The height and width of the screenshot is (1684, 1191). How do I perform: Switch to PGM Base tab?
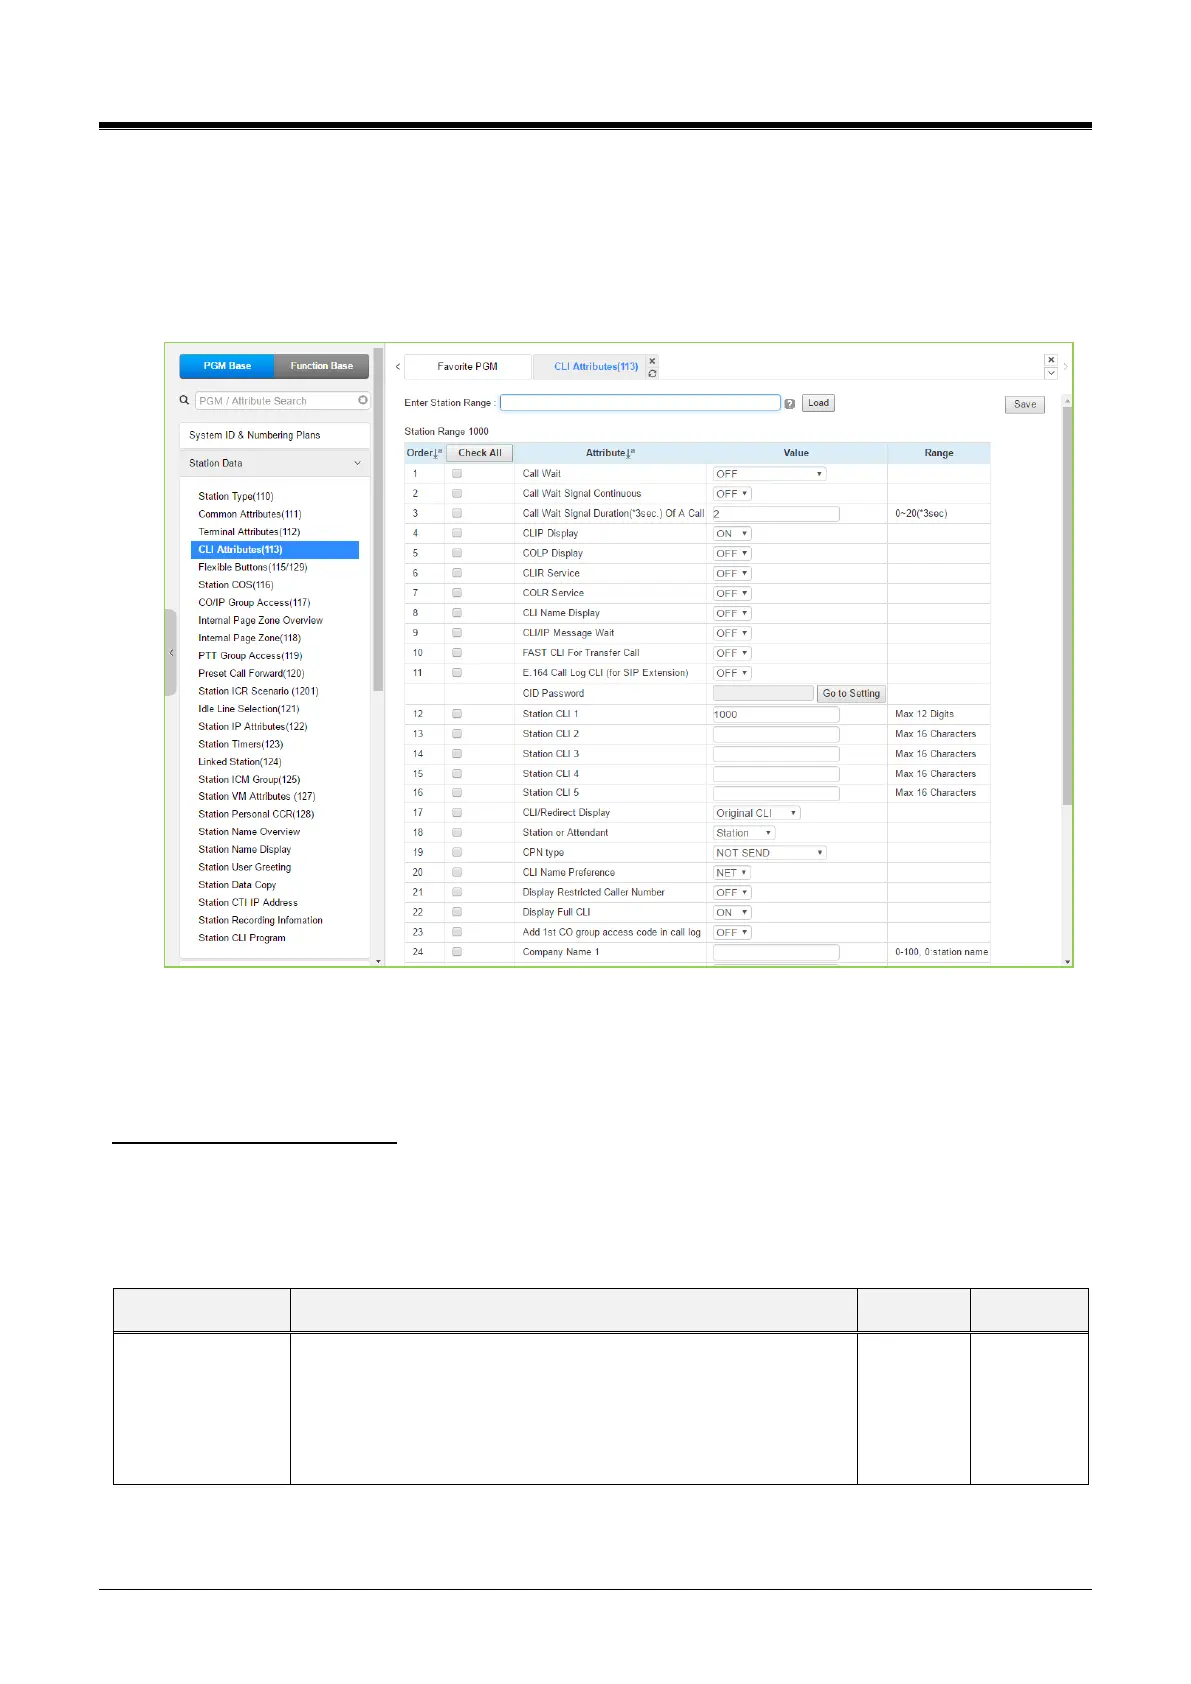tap(227, 366)
